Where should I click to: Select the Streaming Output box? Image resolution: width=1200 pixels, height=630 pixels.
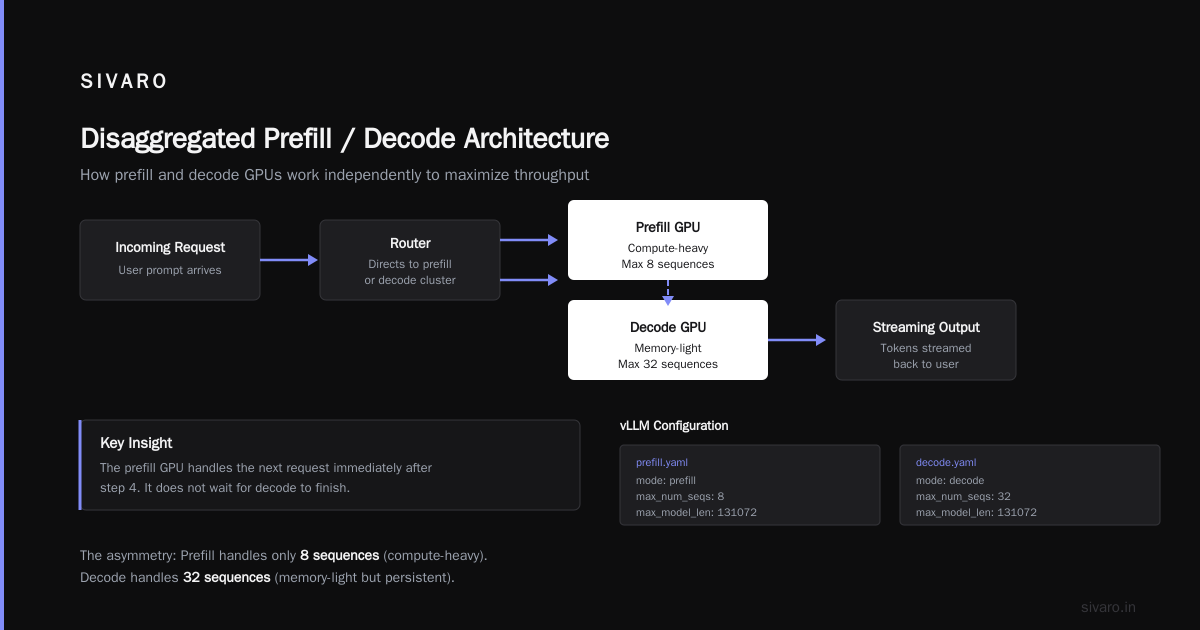point(926,340)
